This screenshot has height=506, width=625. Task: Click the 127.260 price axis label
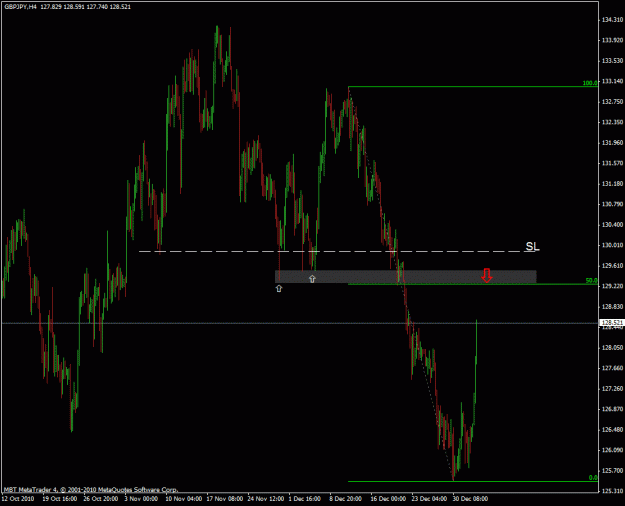click(612, 389)
